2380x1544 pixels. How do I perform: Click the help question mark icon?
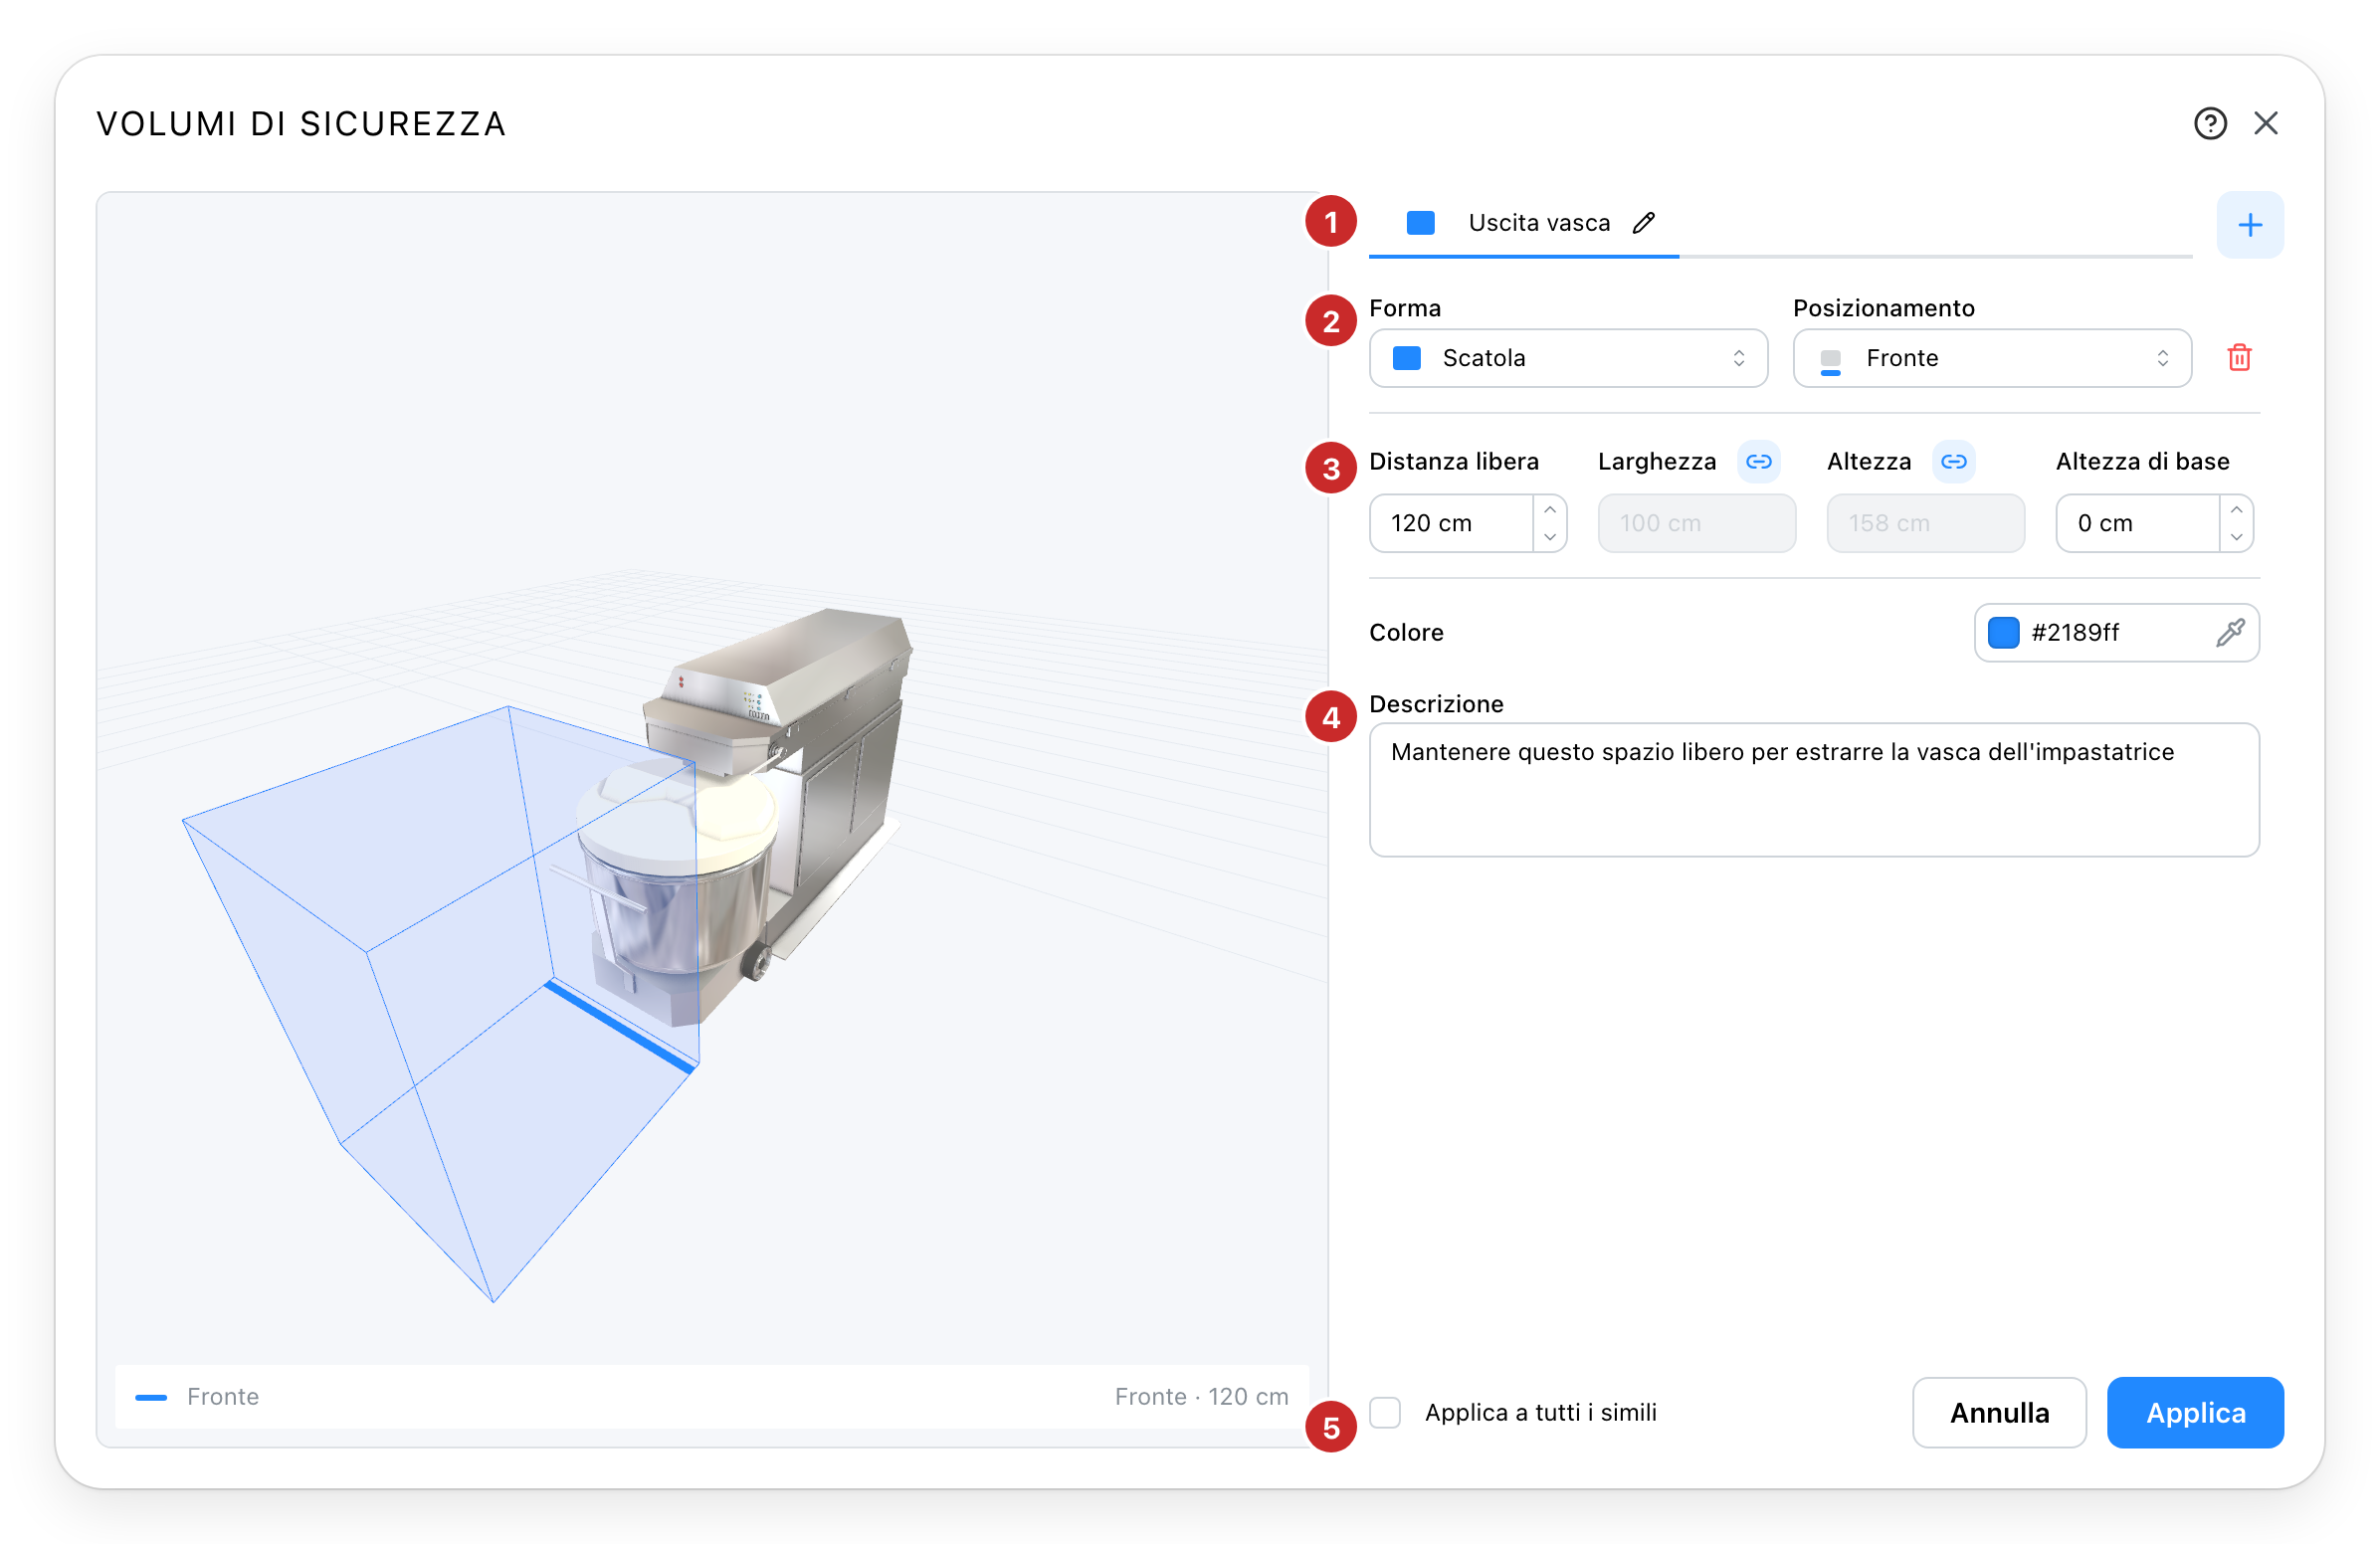point(2210,123)
